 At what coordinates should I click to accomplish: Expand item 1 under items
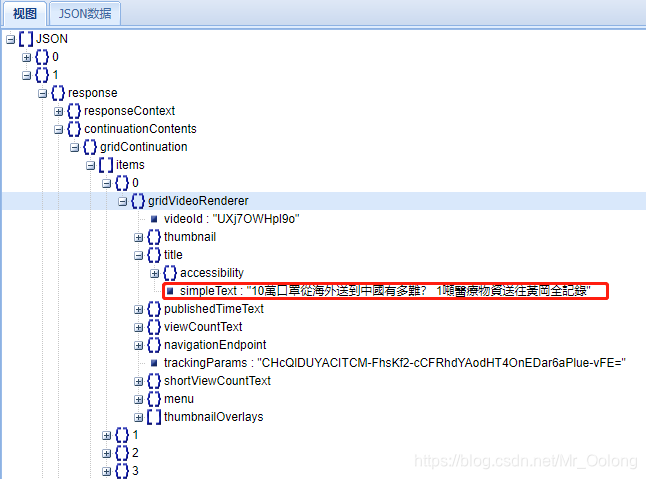point(107,435)
